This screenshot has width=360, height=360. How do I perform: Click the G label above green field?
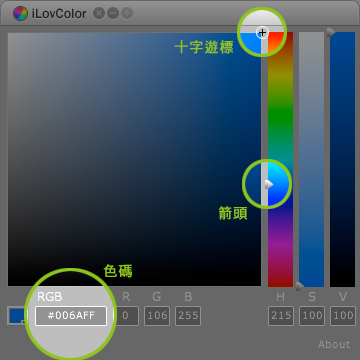point(157,297)
